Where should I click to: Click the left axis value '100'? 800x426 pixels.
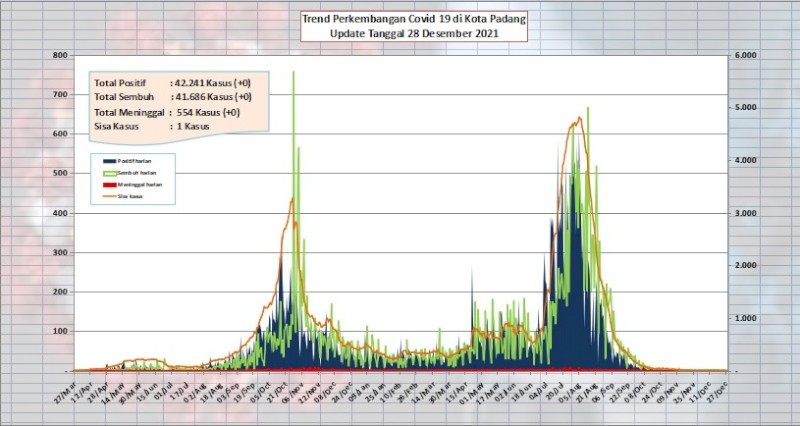[59, 332]
